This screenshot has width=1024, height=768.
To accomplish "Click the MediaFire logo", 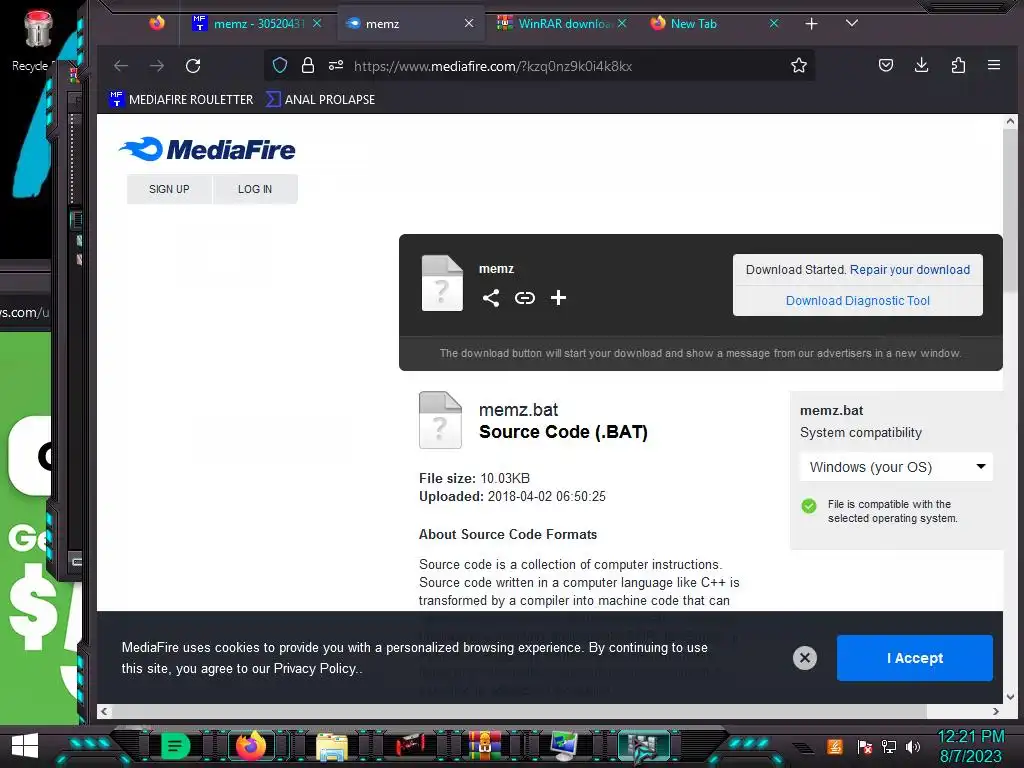I will [207, 150].
